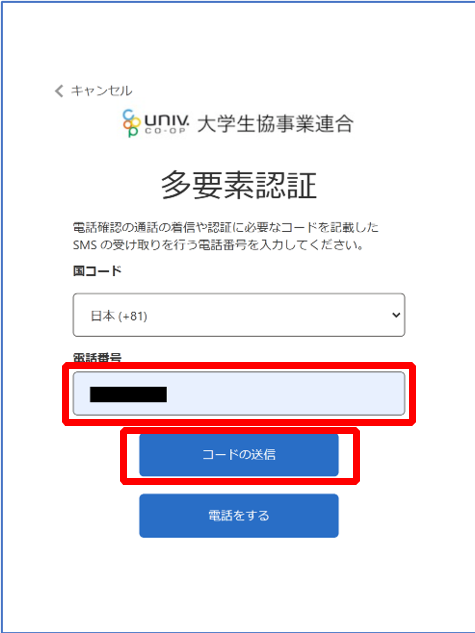
Task: Click the 電話番号 field label
Action: pyautogui.click(x=97, y=358)
